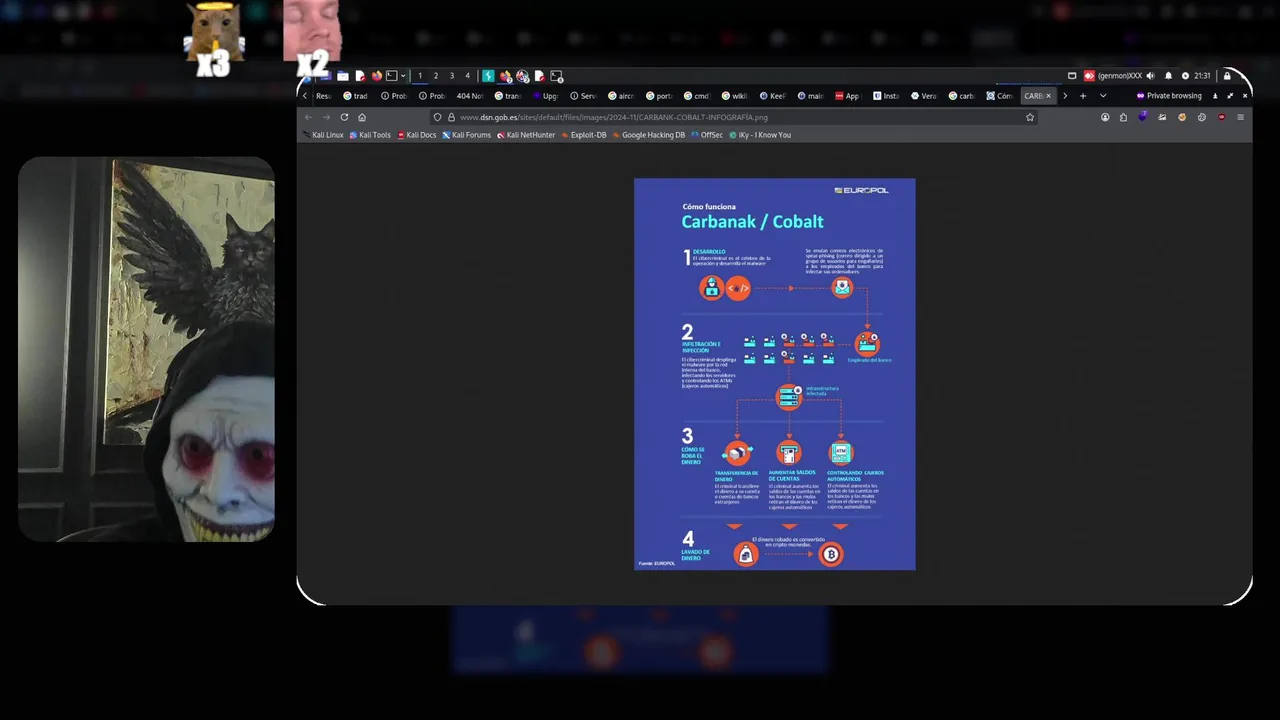The image size is (1280, 720).
Task: Open the Kali Linux bookmark
Action: coord(323,135)
